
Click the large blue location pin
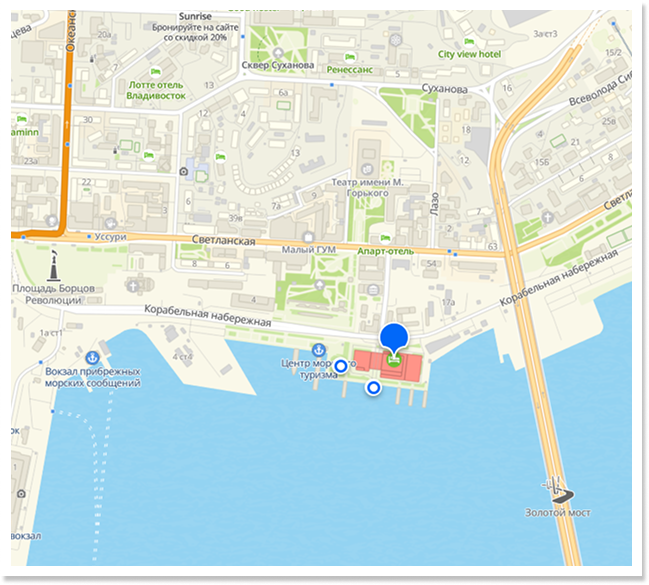(394, 337)
